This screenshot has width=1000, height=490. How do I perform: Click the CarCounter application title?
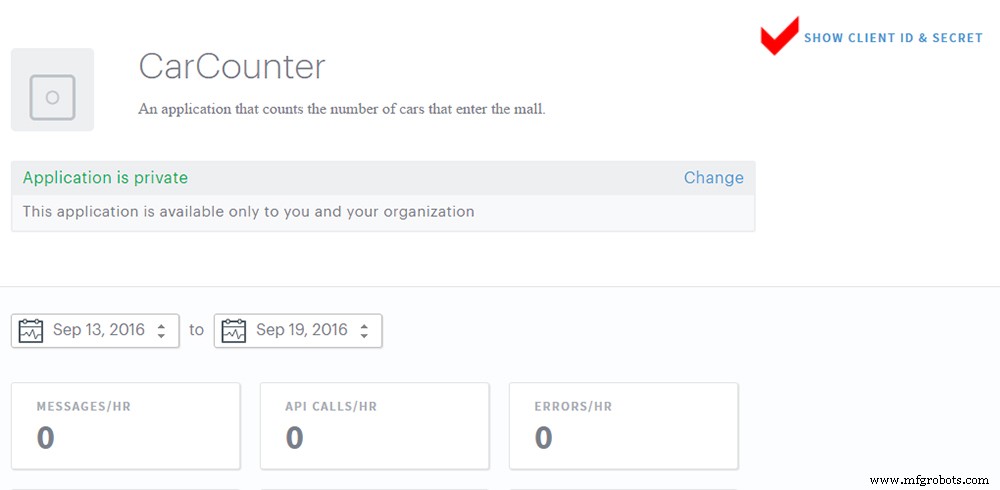pyautogui.click(x=232, y=67)
